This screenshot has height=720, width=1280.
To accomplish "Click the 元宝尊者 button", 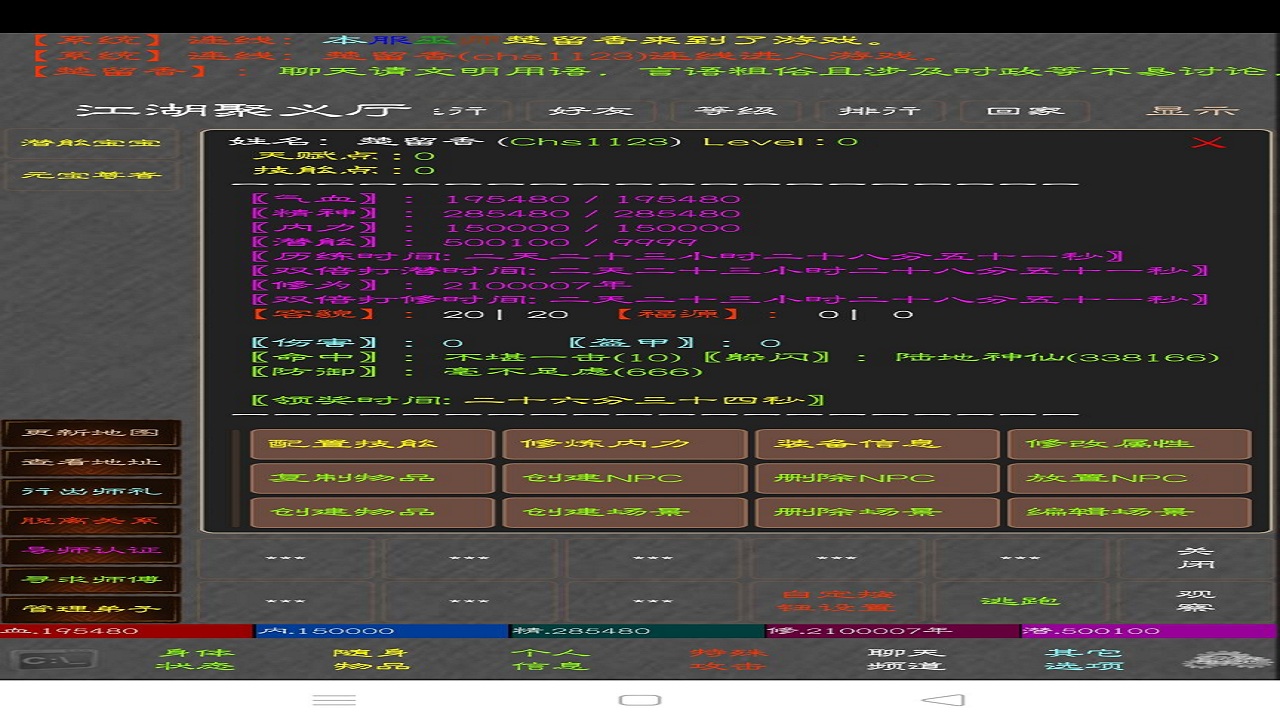I will tap(91, 176).
